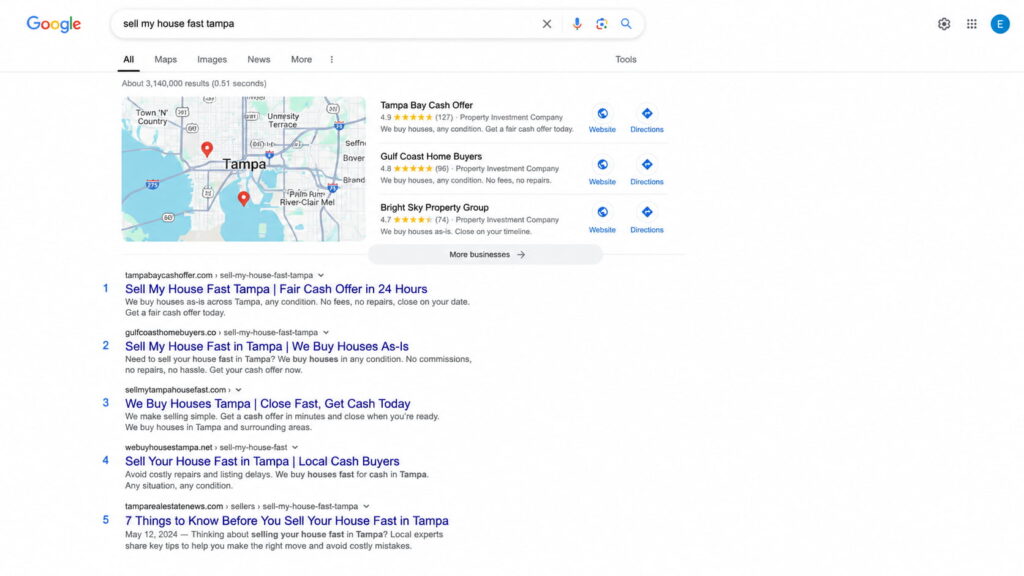Open website for Gulf Coast Home Buyers
The width and height of the screenshot is (1024, 576).
pos(602,171)
